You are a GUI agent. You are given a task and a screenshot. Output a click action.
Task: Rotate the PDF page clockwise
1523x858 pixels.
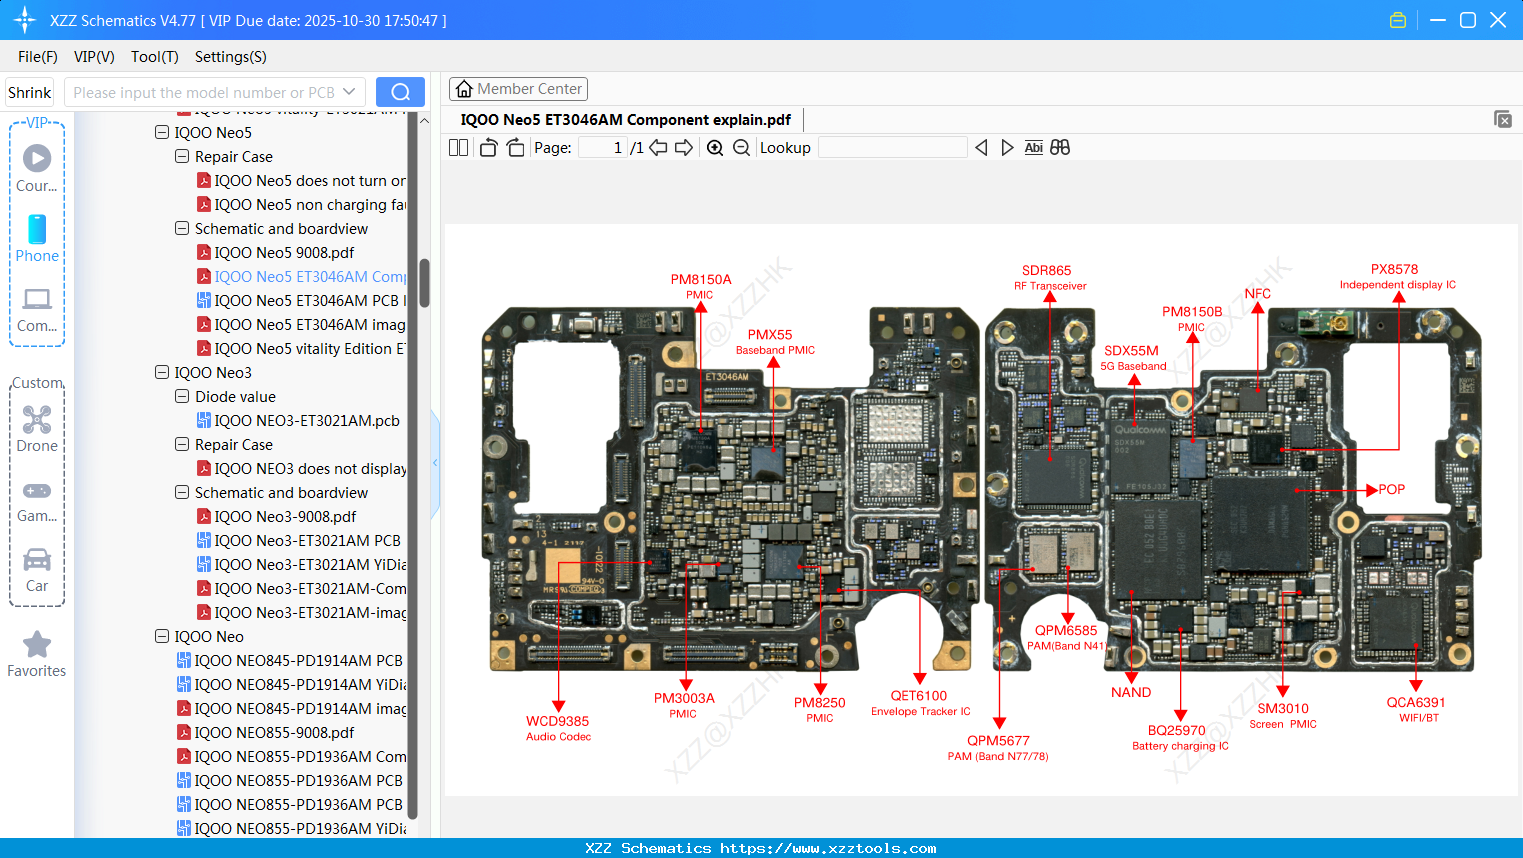514,146
